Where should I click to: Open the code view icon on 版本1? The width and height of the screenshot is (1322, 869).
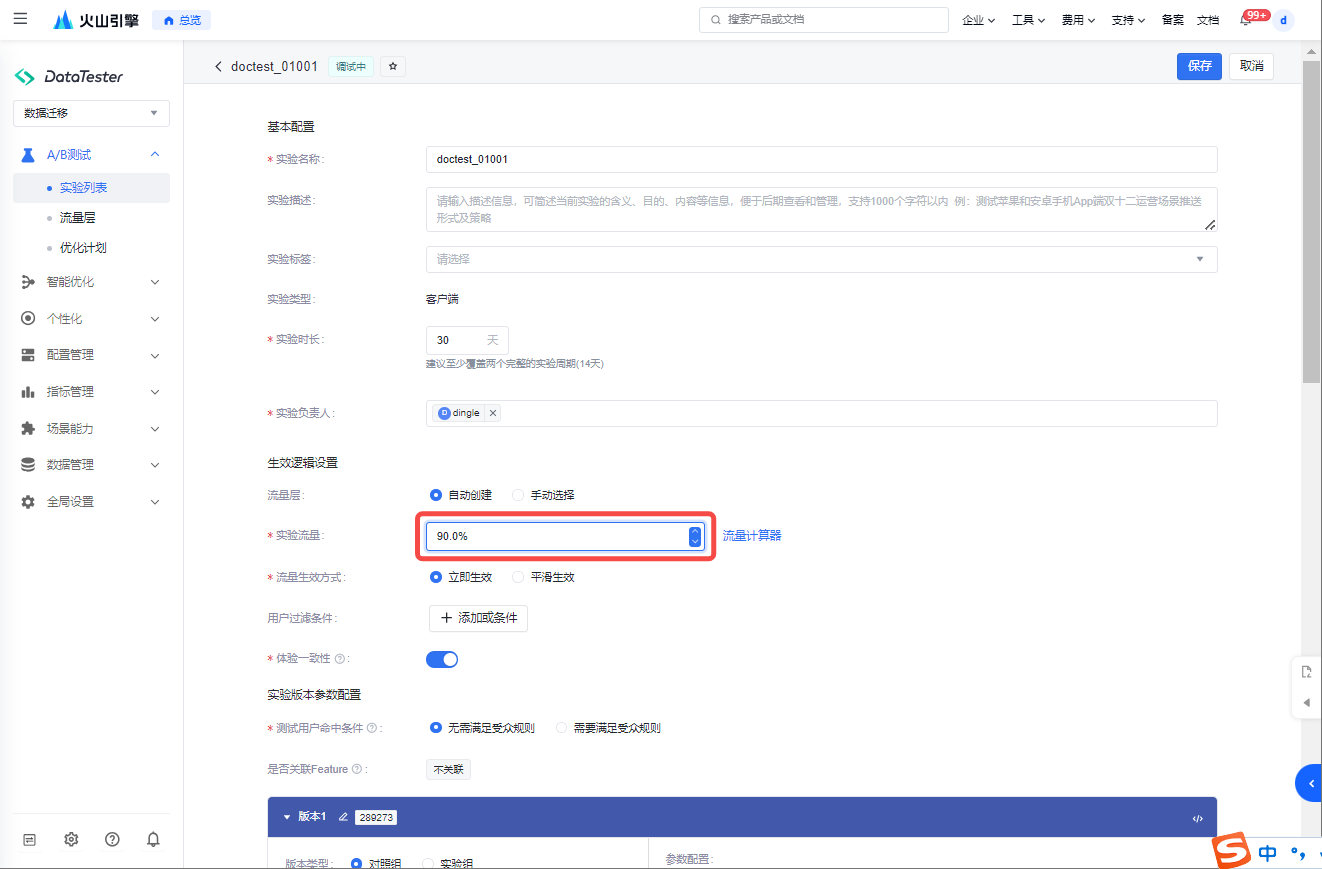click(x=1197, y=818)
